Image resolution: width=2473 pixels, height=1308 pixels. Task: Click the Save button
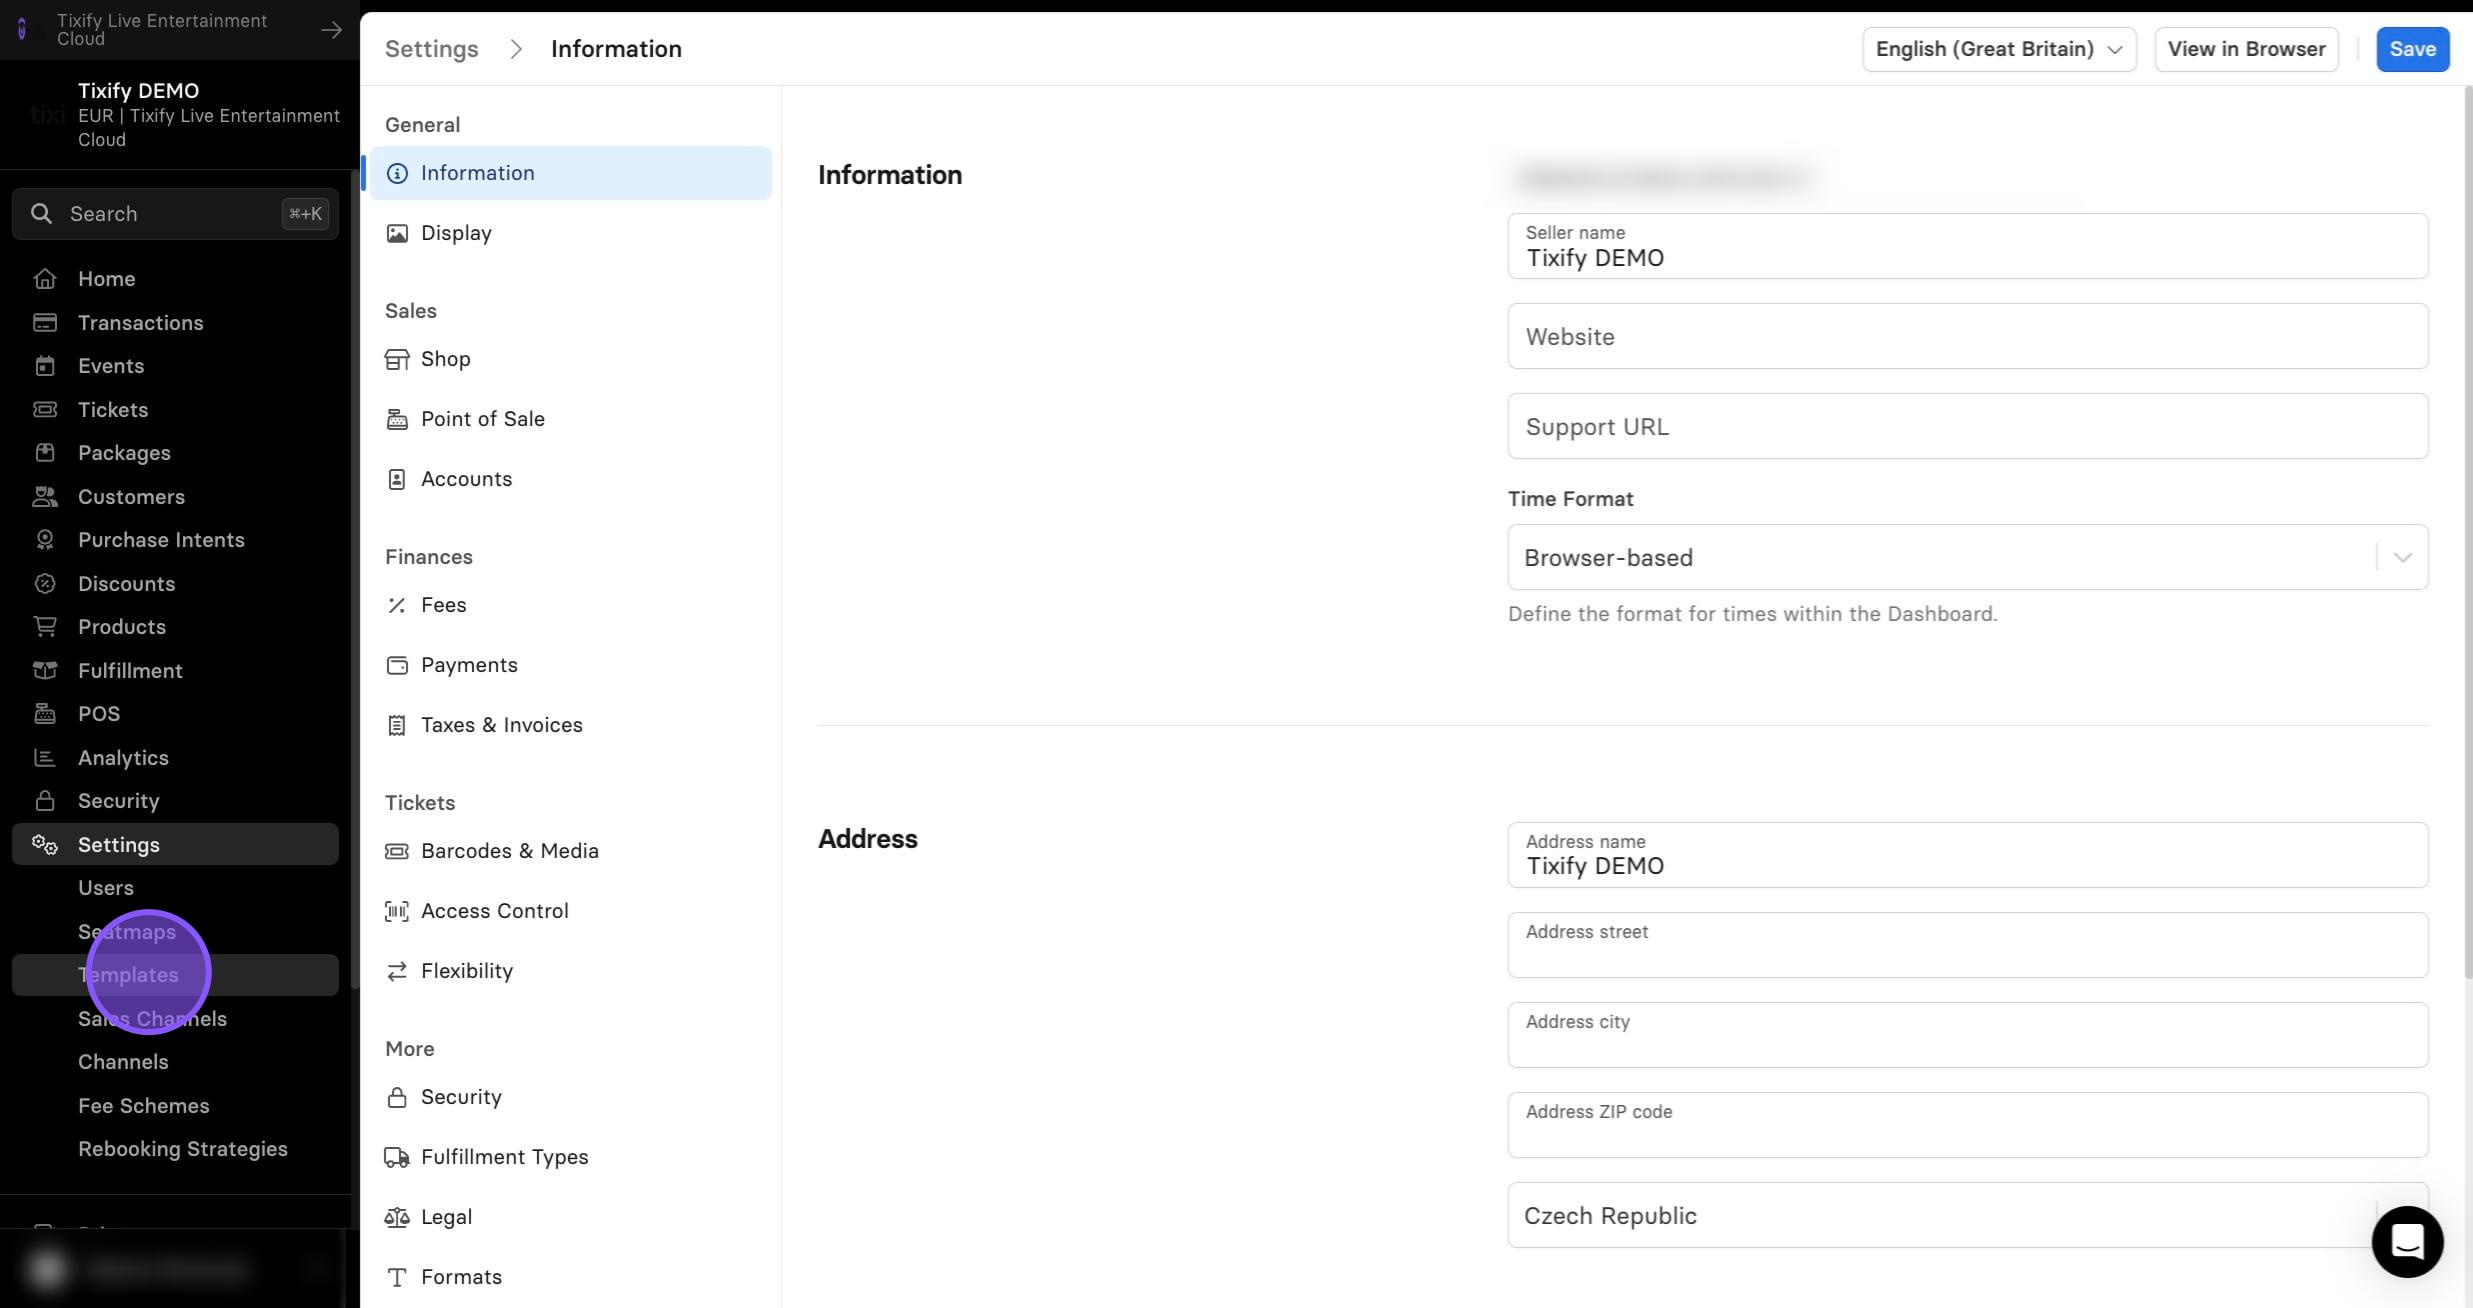click(x=2412, y=49)
